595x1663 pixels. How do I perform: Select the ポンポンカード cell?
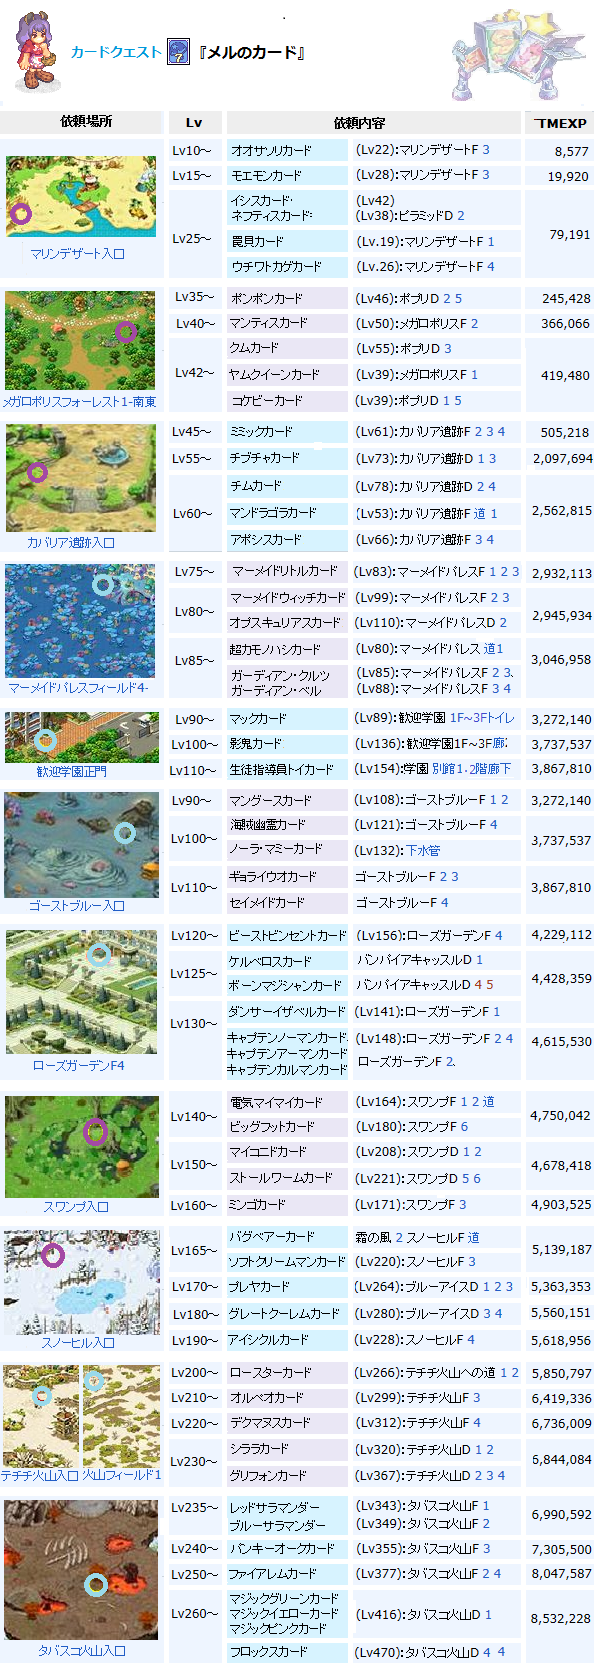point(287,299)
